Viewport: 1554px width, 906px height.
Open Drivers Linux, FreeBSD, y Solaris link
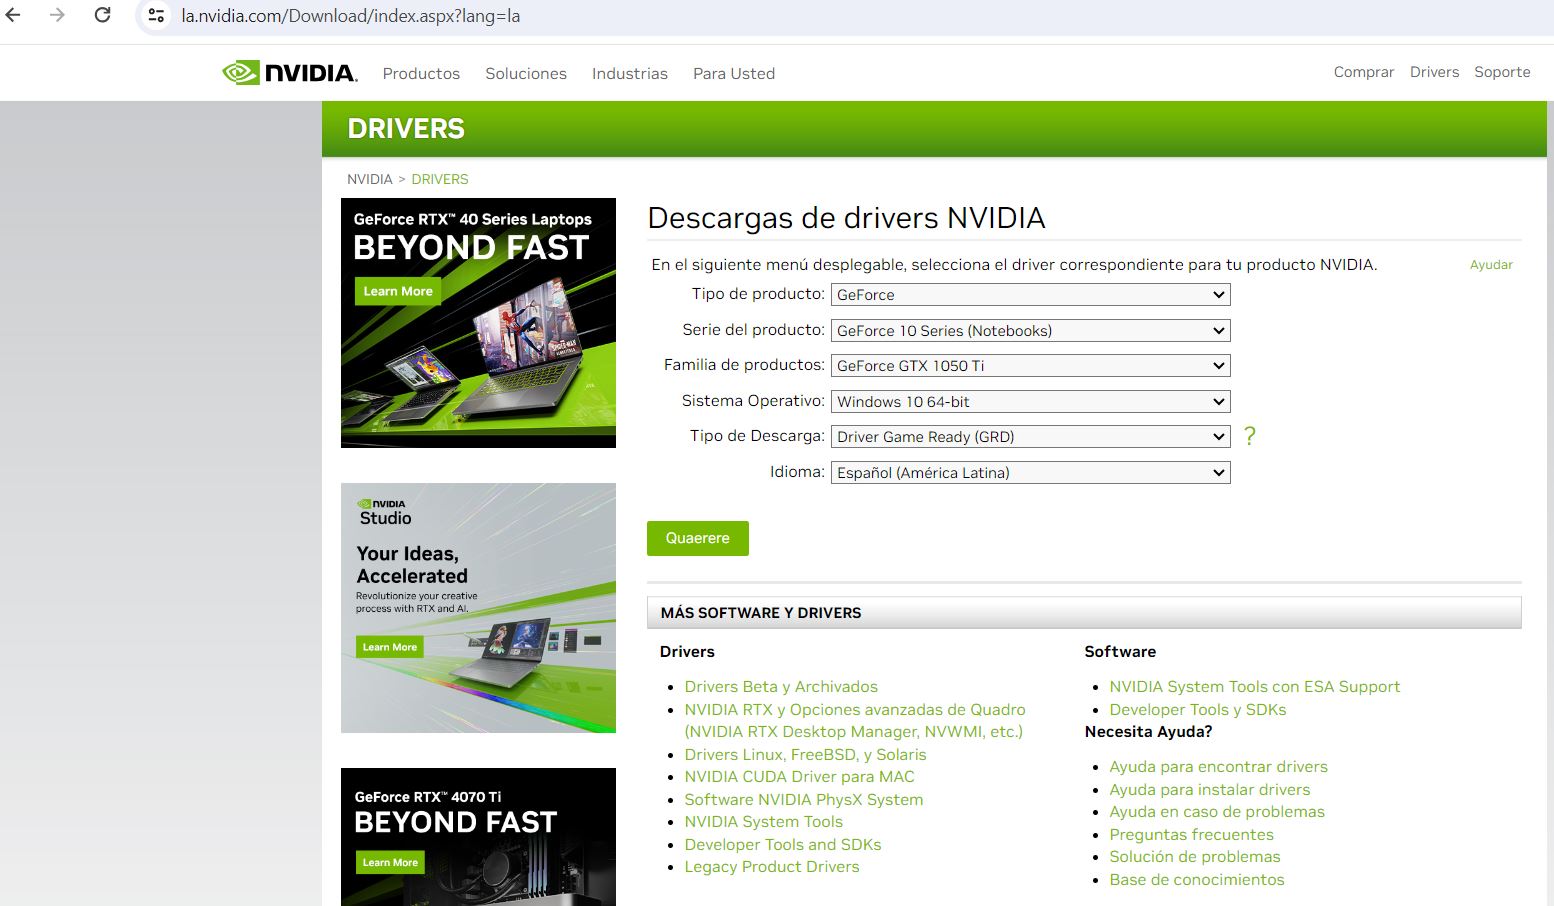coord(805,755)
